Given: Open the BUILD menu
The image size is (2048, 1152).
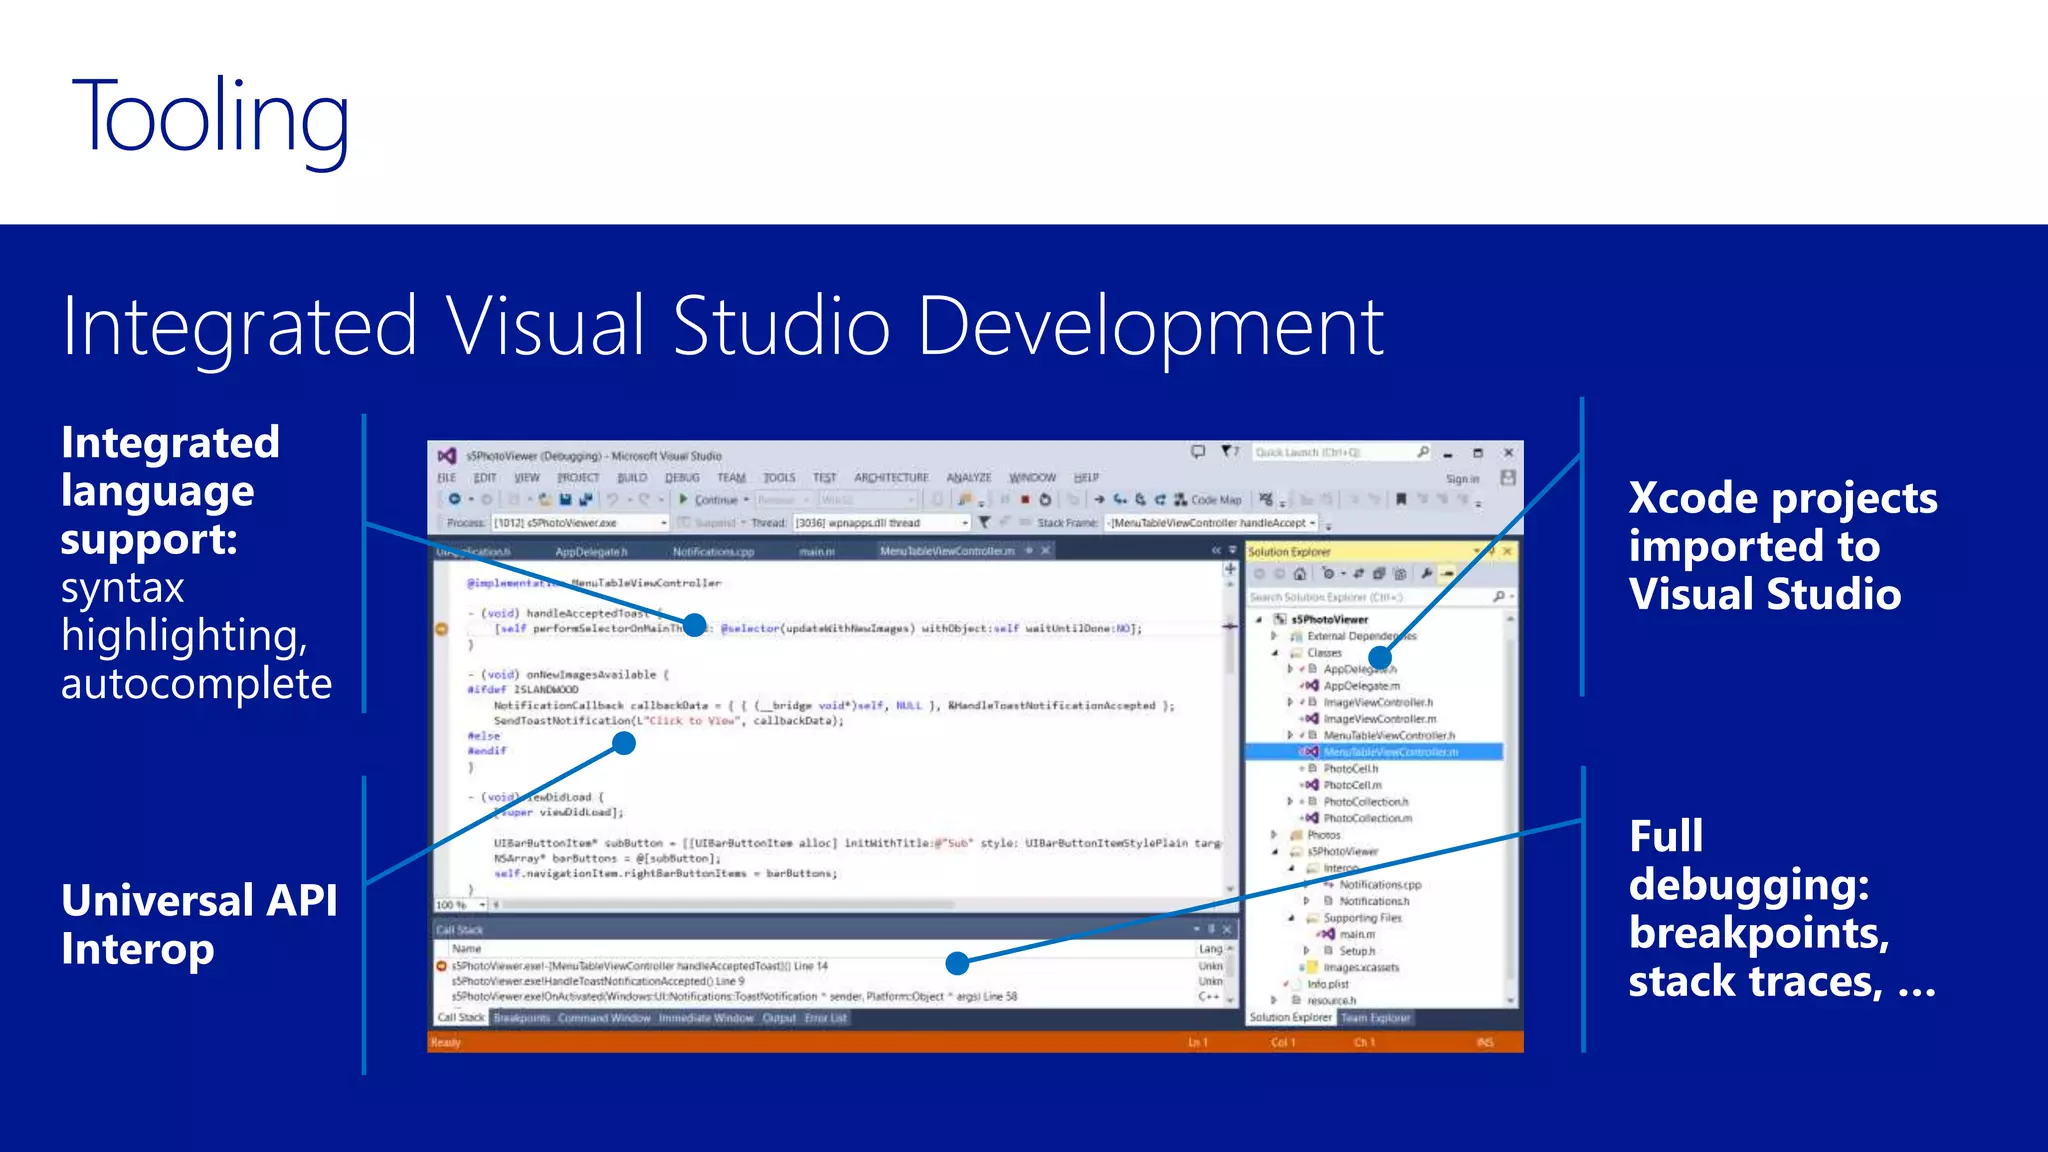Looking at the screenshot, I should click(632, 478).
